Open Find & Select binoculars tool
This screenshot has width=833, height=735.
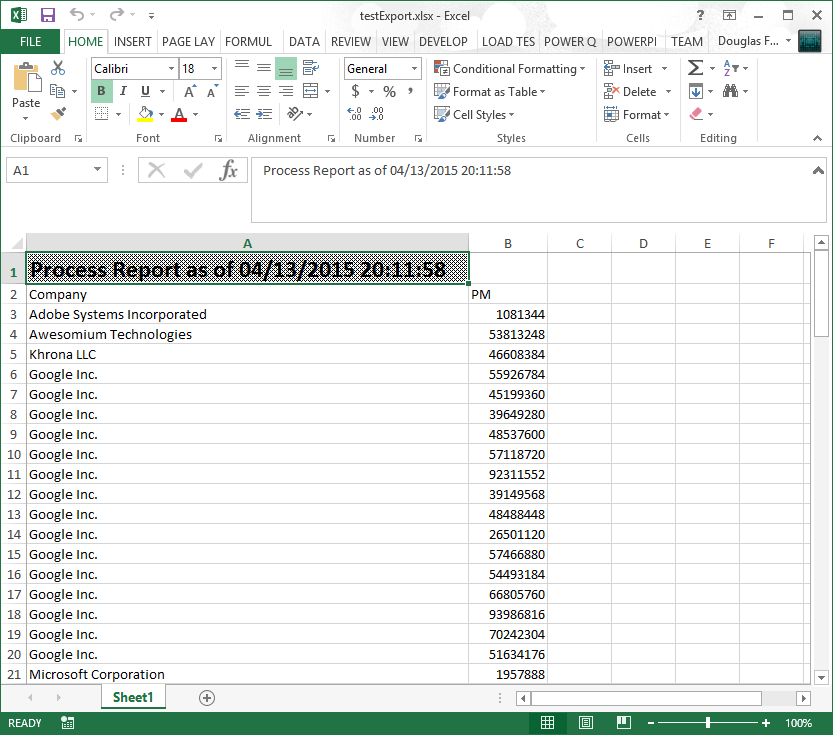pos(730,91)
